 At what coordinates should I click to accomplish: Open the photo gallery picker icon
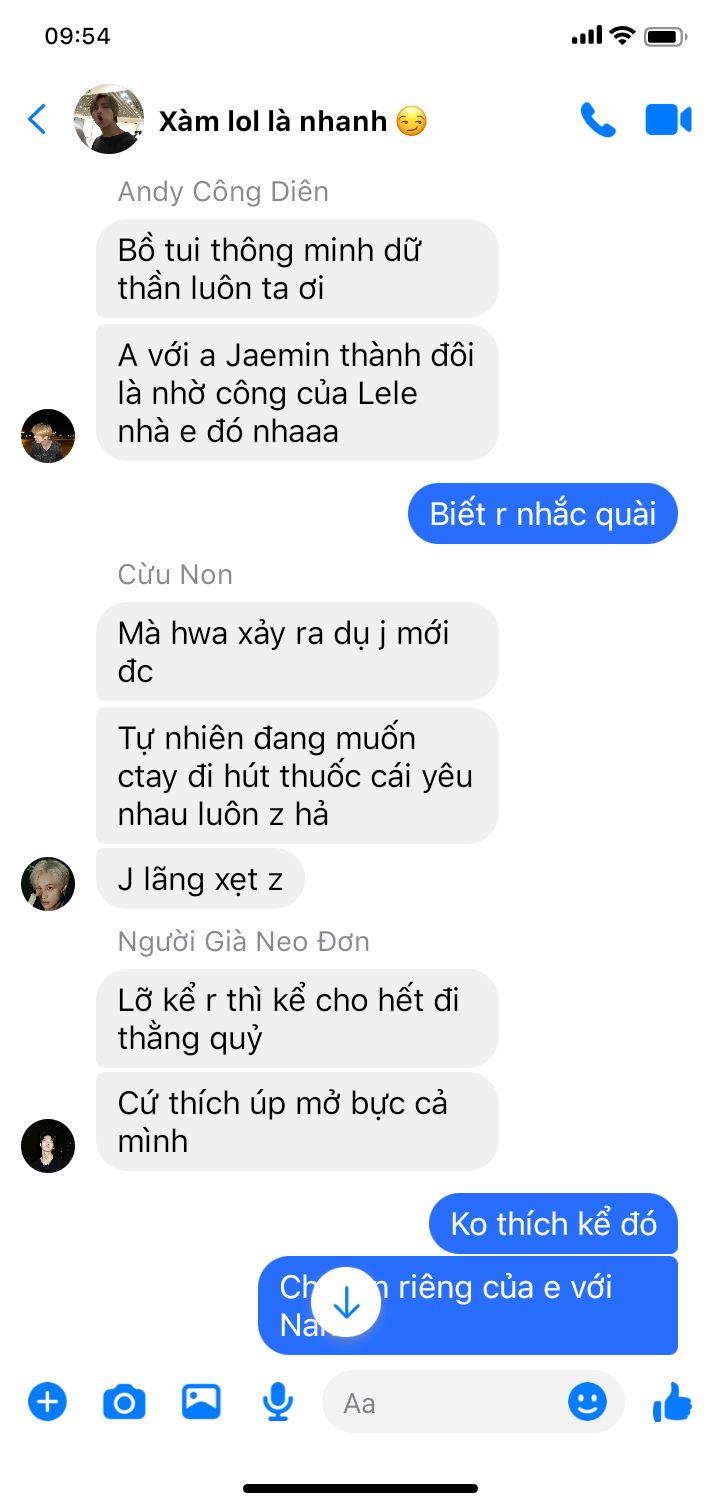pos(201,1401)
